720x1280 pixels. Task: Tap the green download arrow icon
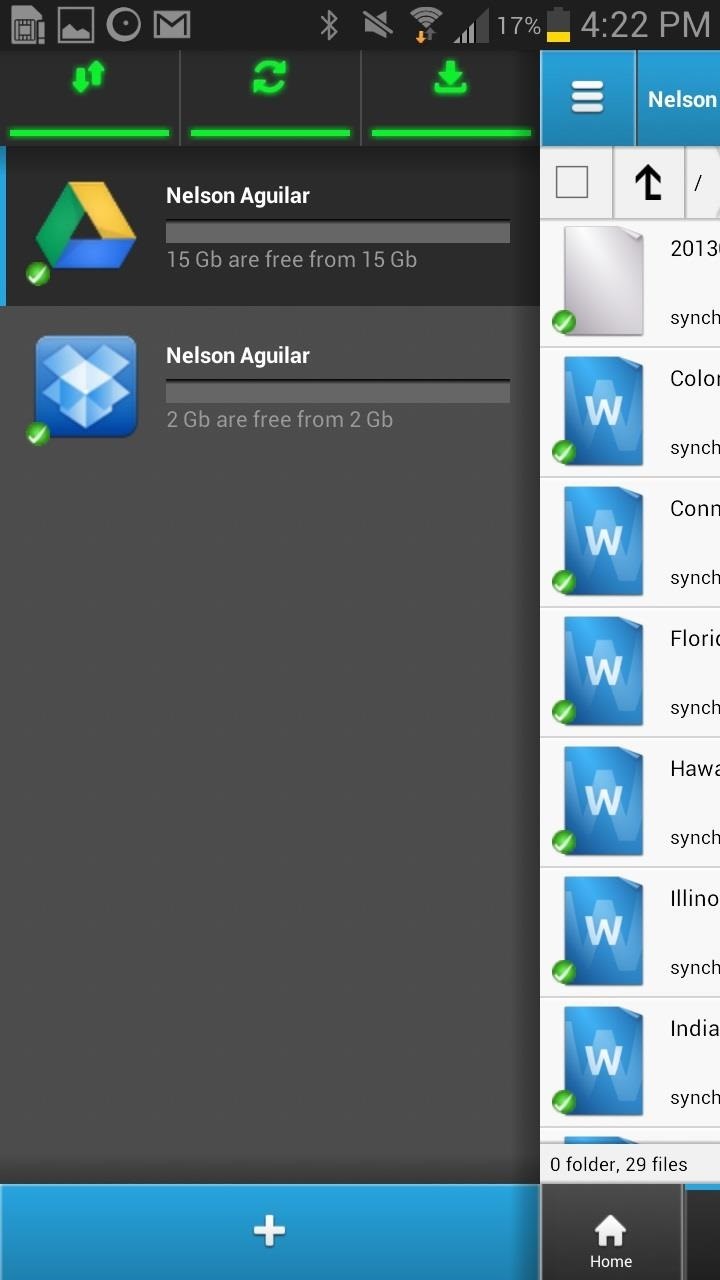pos(451,78)
